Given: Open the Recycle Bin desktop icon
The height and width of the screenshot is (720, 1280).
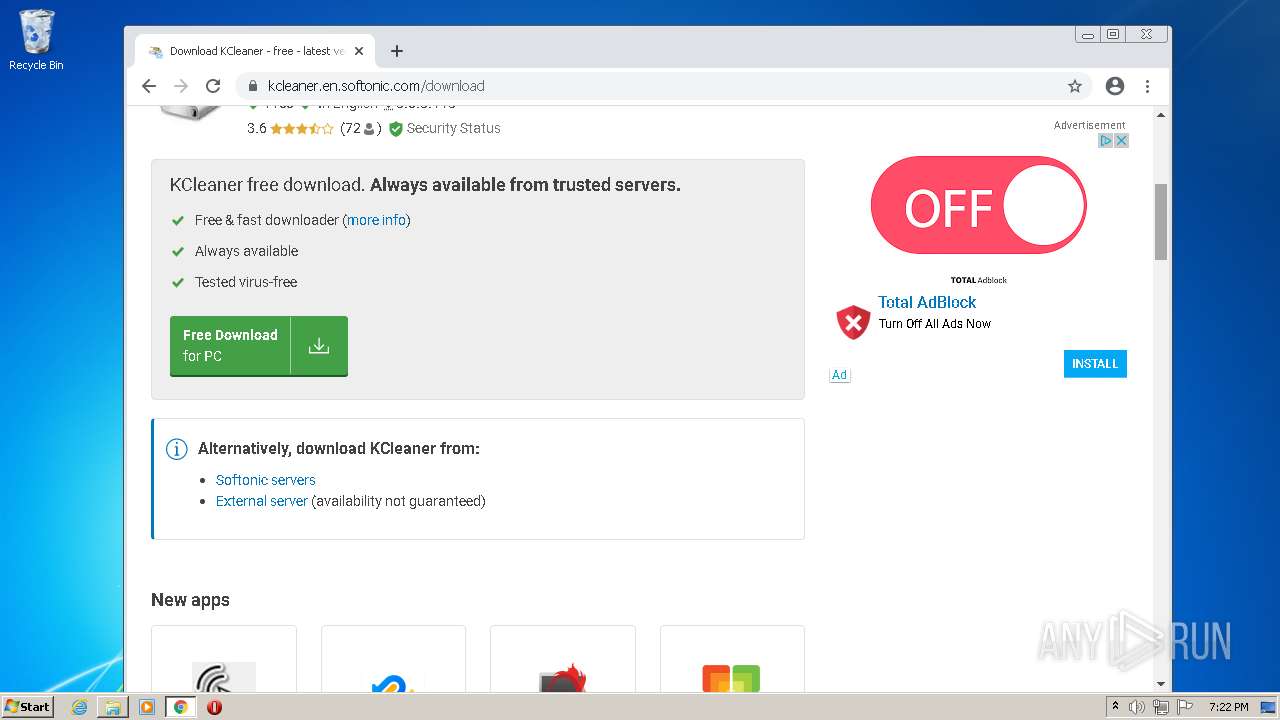Looking at the screenshot, I should (36, 40).
